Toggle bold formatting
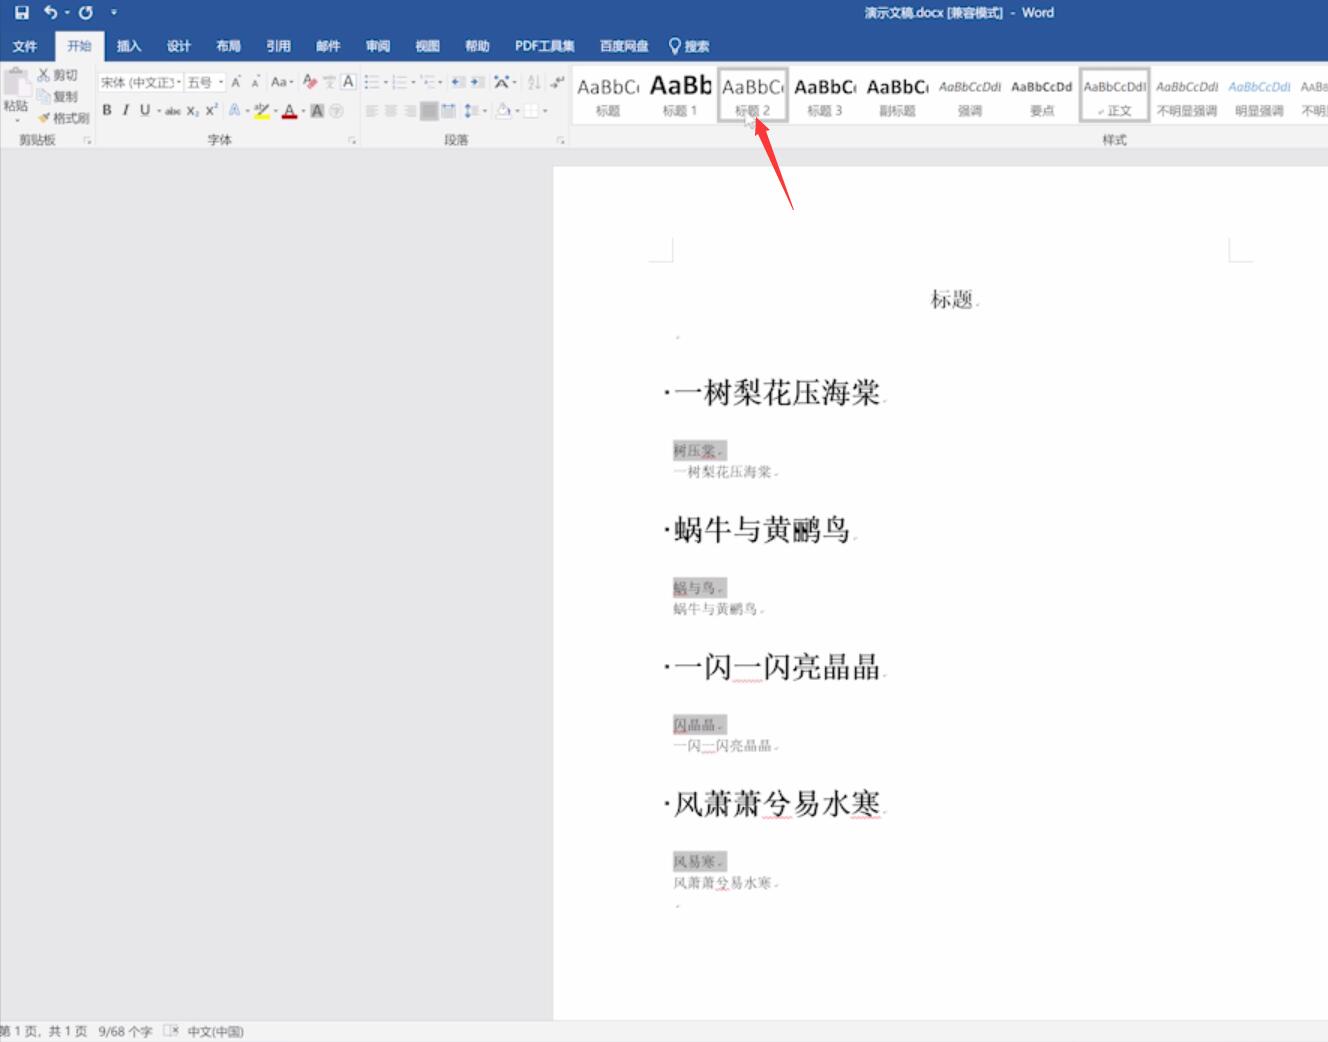 tap(107, 110)
